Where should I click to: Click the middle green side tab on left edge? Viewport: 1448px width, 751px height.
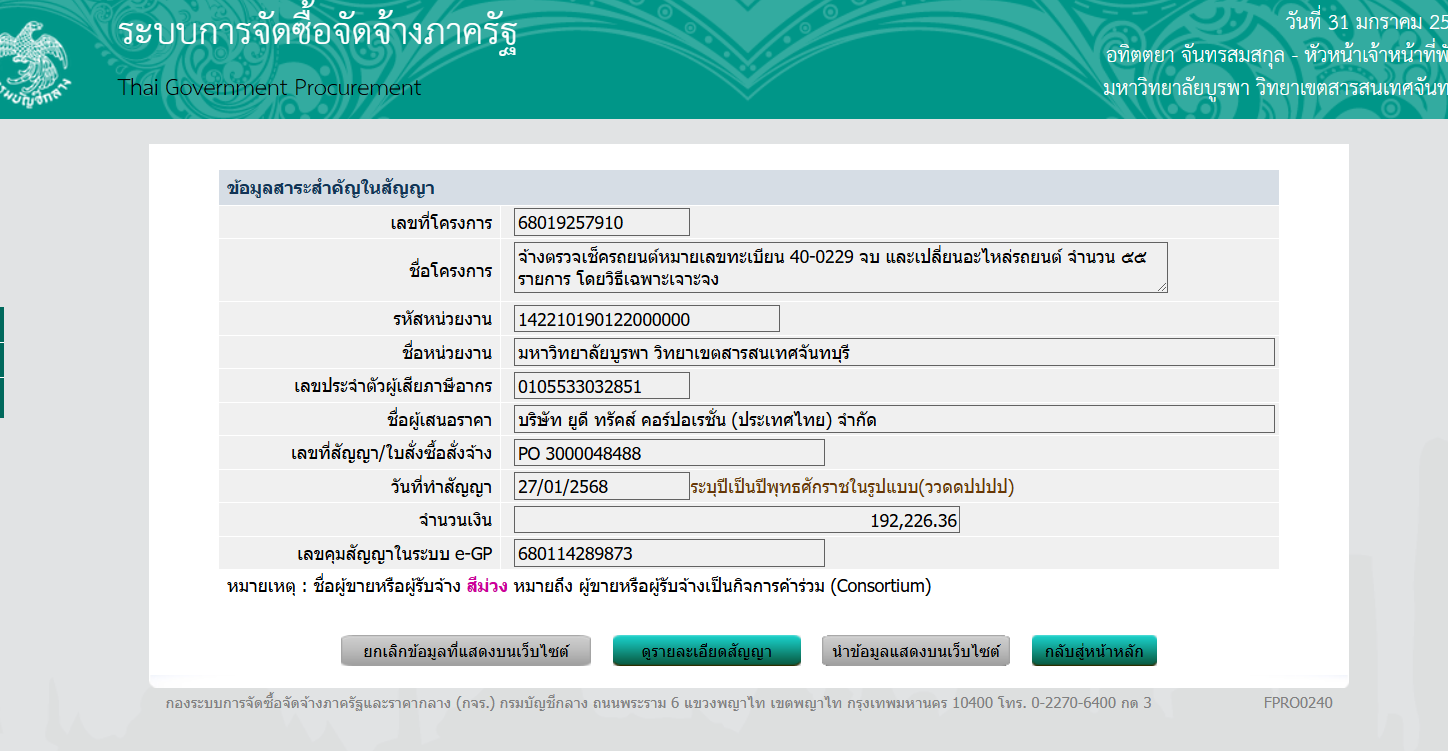pos(2,360)
